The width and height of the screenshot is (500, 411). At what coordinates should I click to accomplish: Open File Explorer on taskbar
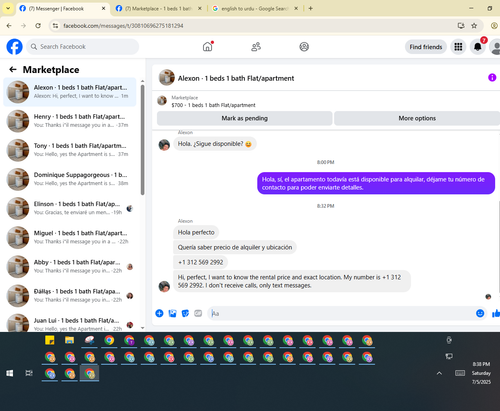[x=69, y=340]
